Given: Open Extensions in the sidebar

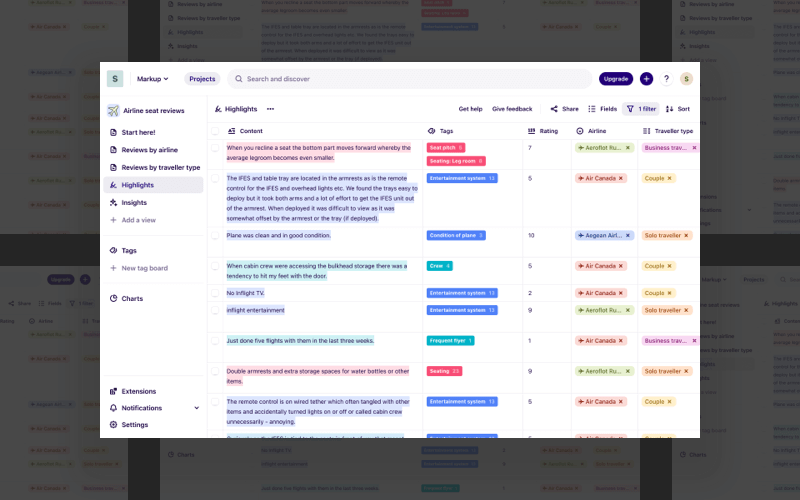Looking at the screenshot, I should pyautogui.click(x=139, y=391).
